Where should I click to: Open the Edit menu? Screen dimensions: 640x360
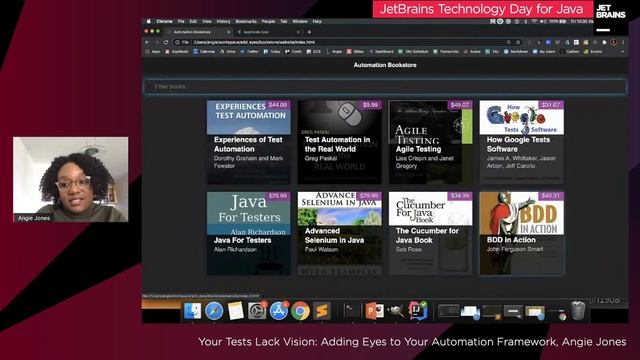pyautogui.click(x=193, y=21)
